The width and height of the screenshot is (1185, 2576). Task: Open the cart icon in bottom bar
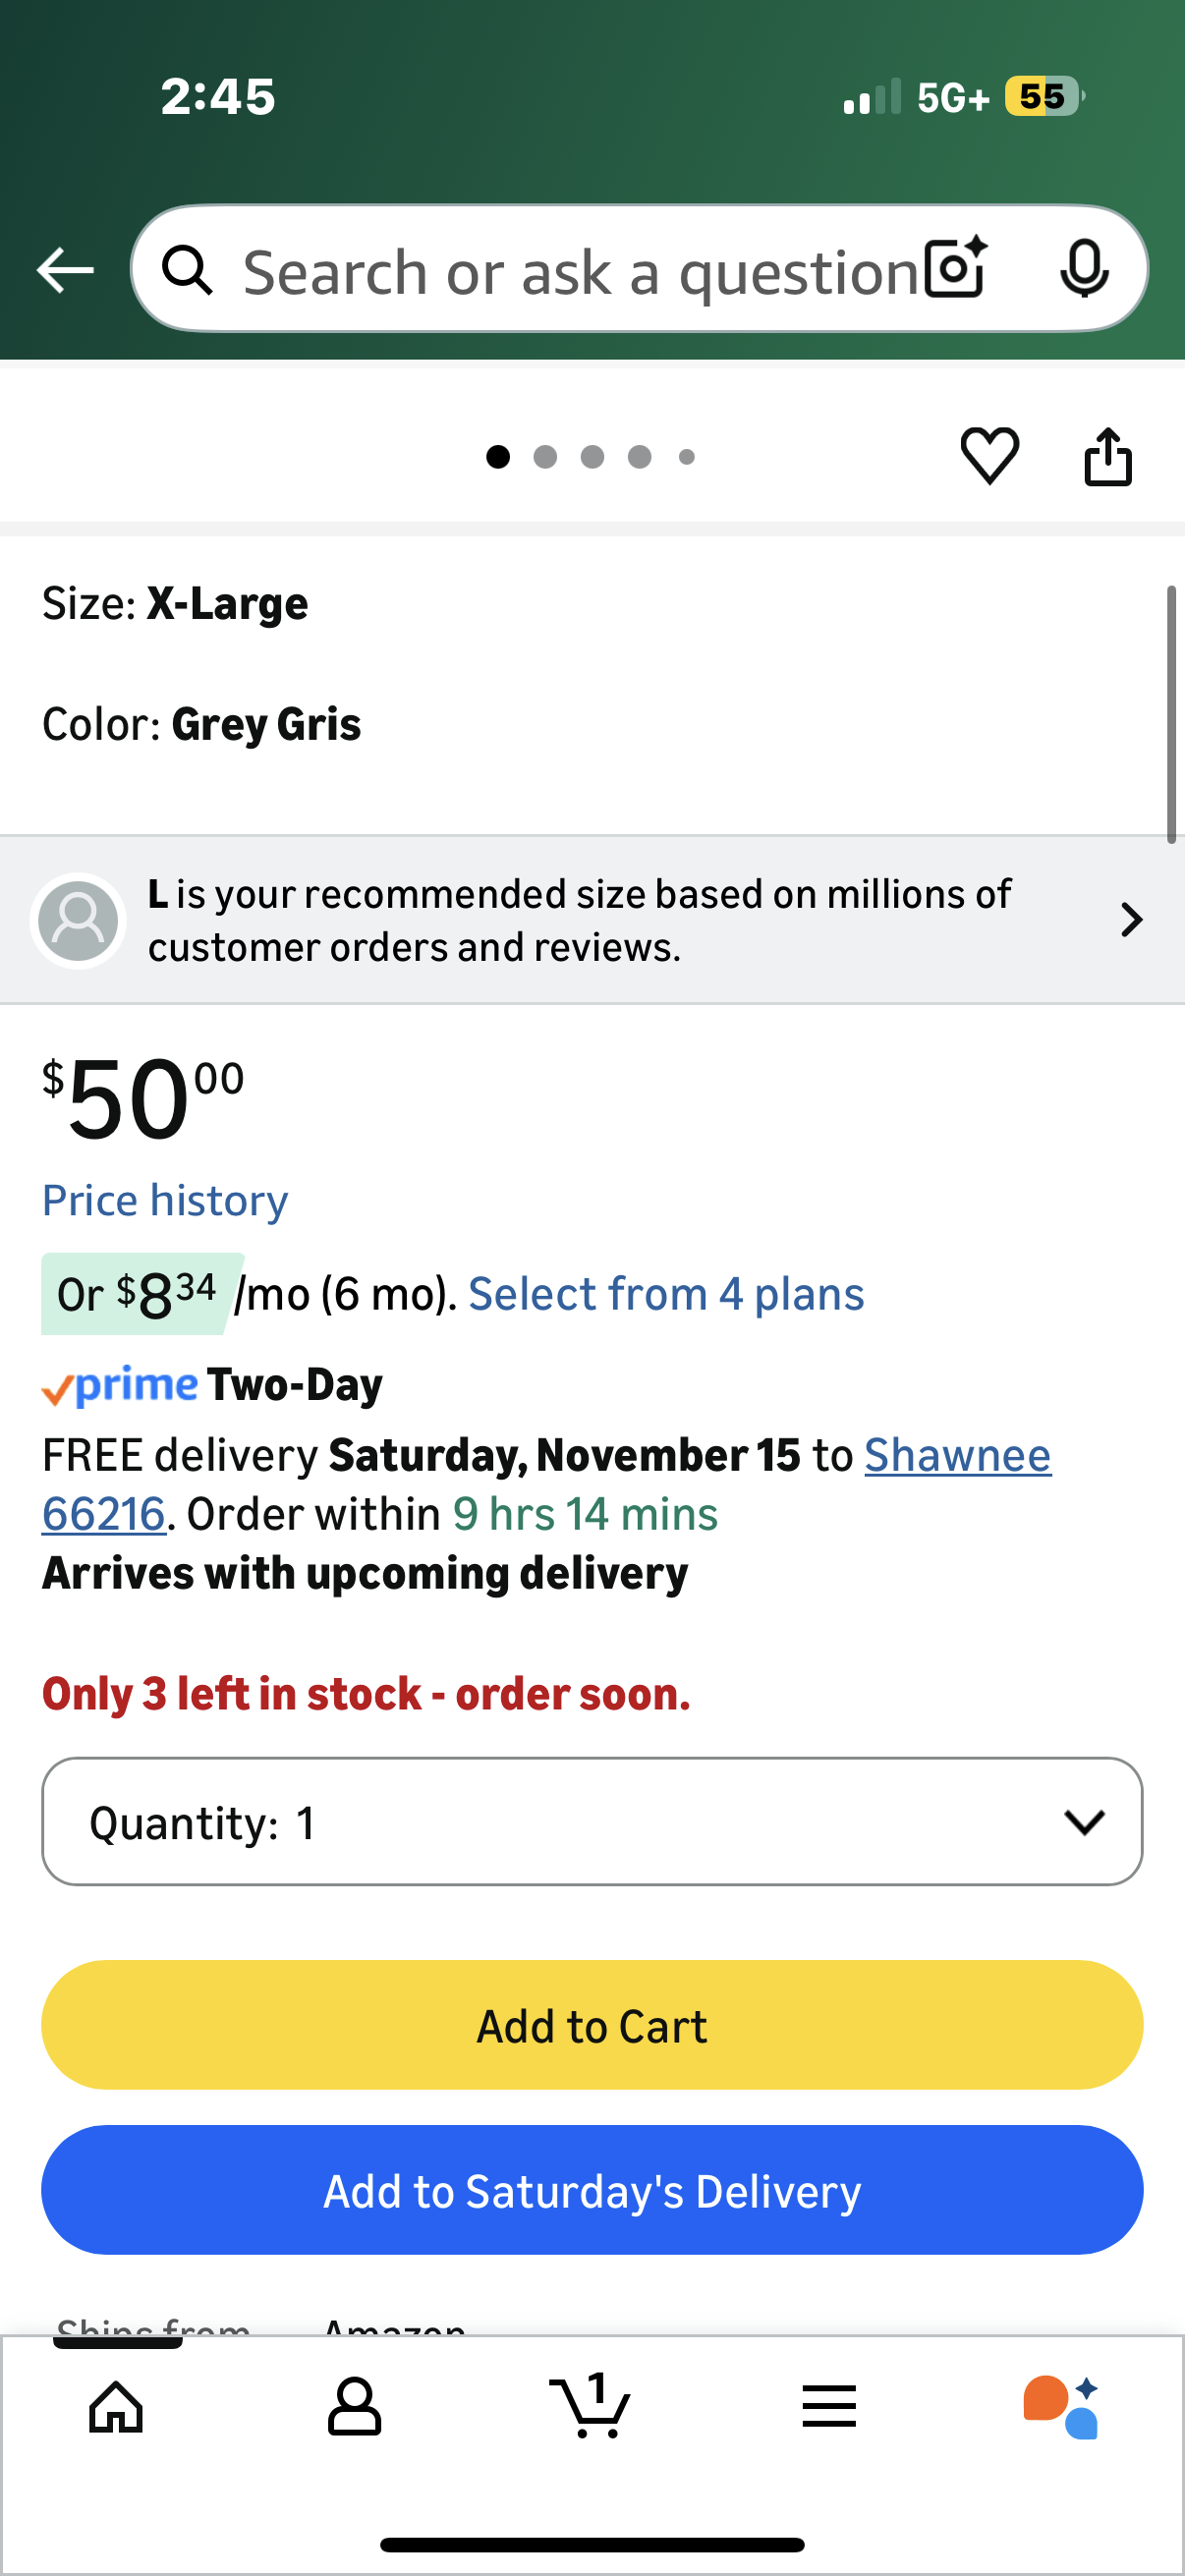click(590, 2405)
